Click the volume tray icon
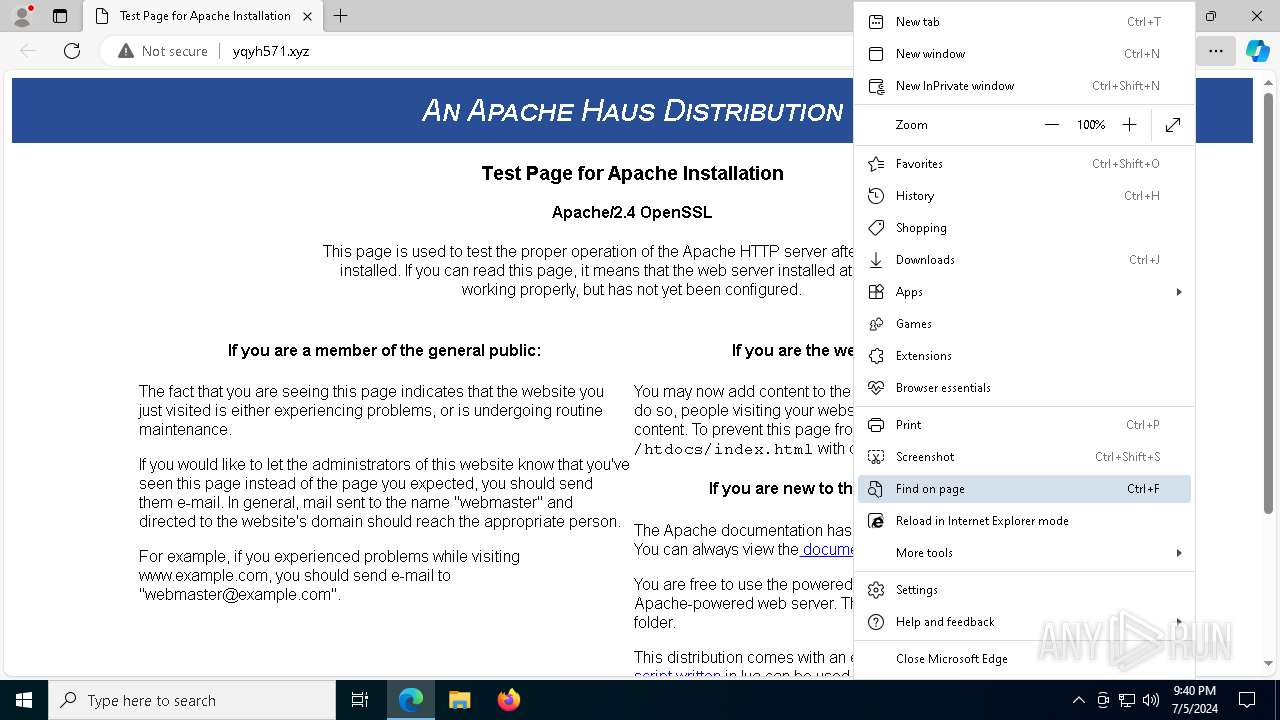Viewport: 1280px width, 720px height. [1150, 700]
